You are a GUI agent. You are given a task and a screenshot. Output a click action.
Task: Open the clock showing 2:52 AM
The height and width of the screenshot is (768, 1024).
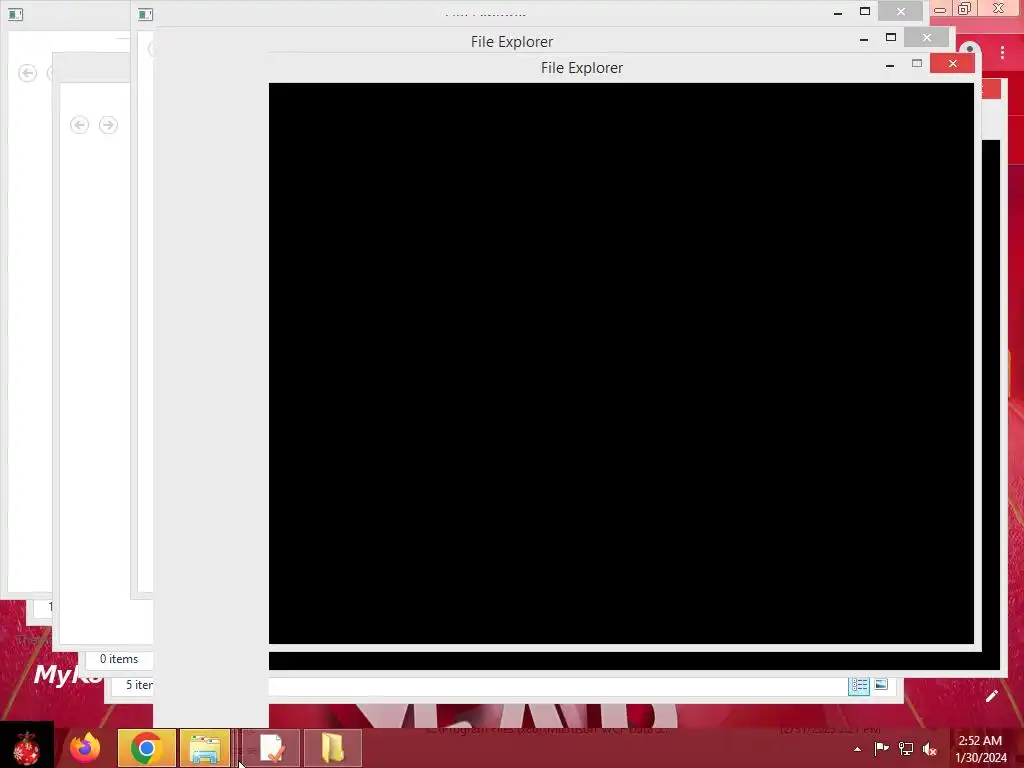coord(980,749)
